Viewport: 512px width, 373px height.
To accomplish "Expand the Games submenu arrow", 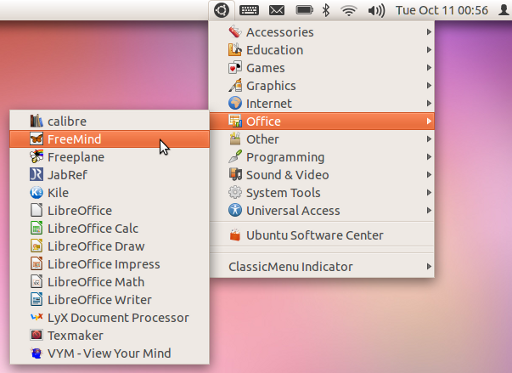I will tap(429, 68).
